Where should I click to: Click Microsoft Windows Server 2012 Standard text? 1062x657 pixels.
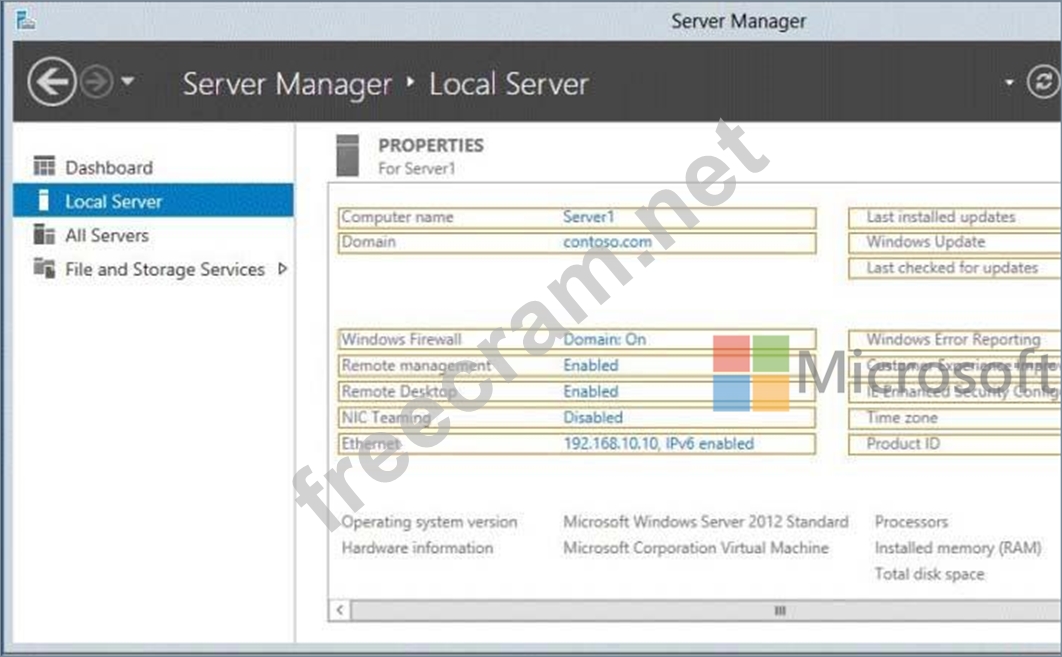tap(706, 522)
